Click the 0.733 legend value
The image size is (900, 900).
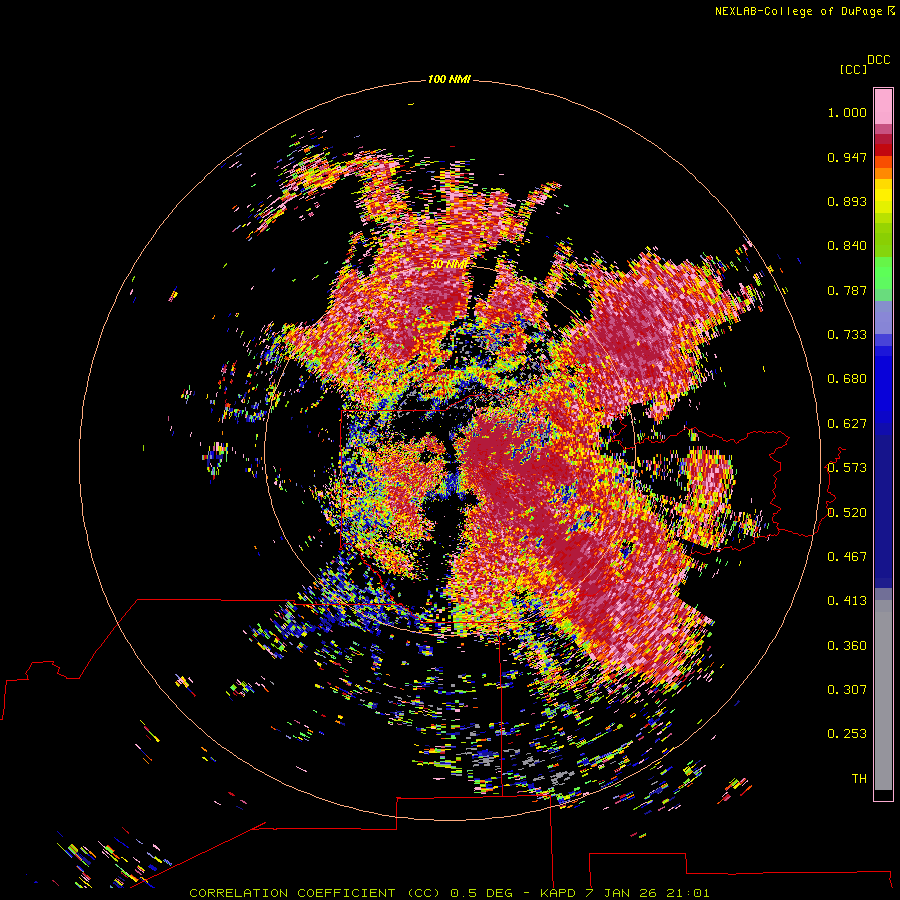tap(847, 335)
